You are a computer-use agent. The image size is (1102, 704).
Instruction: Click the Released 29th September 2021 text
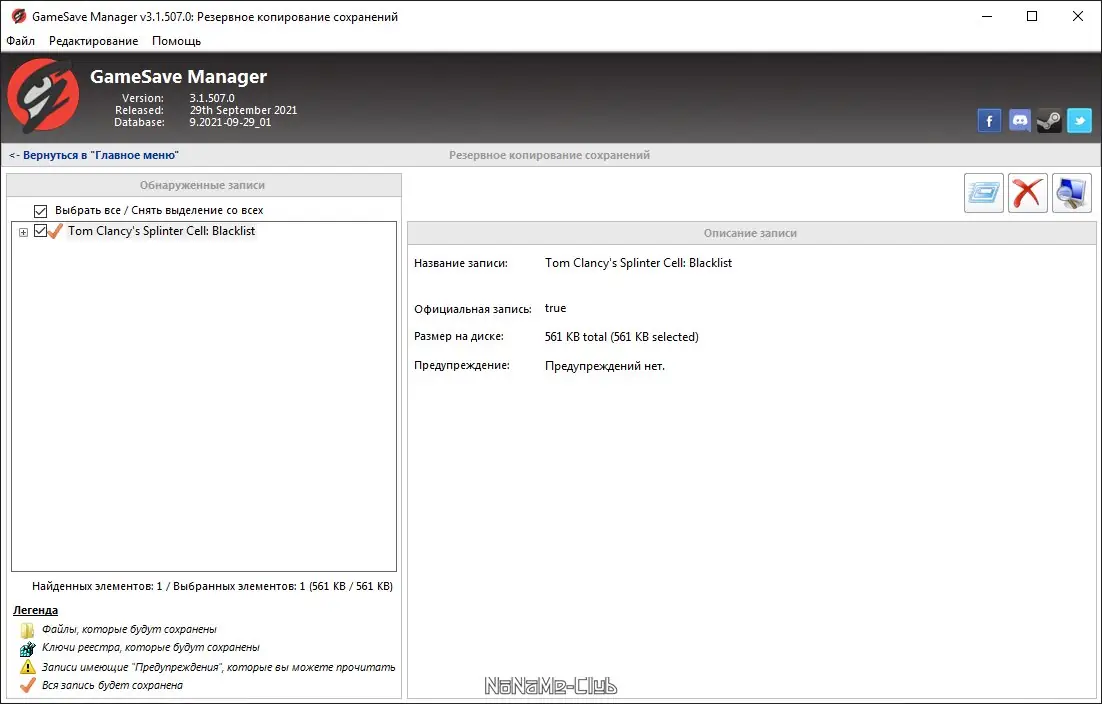pos(243,110)
